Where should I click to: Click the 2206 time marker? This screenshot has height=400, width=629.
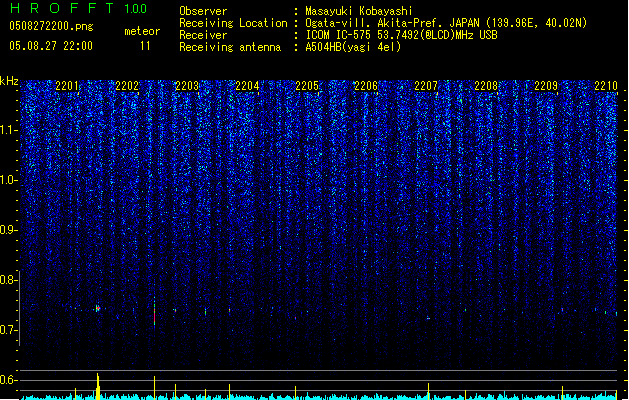(366, 86)
